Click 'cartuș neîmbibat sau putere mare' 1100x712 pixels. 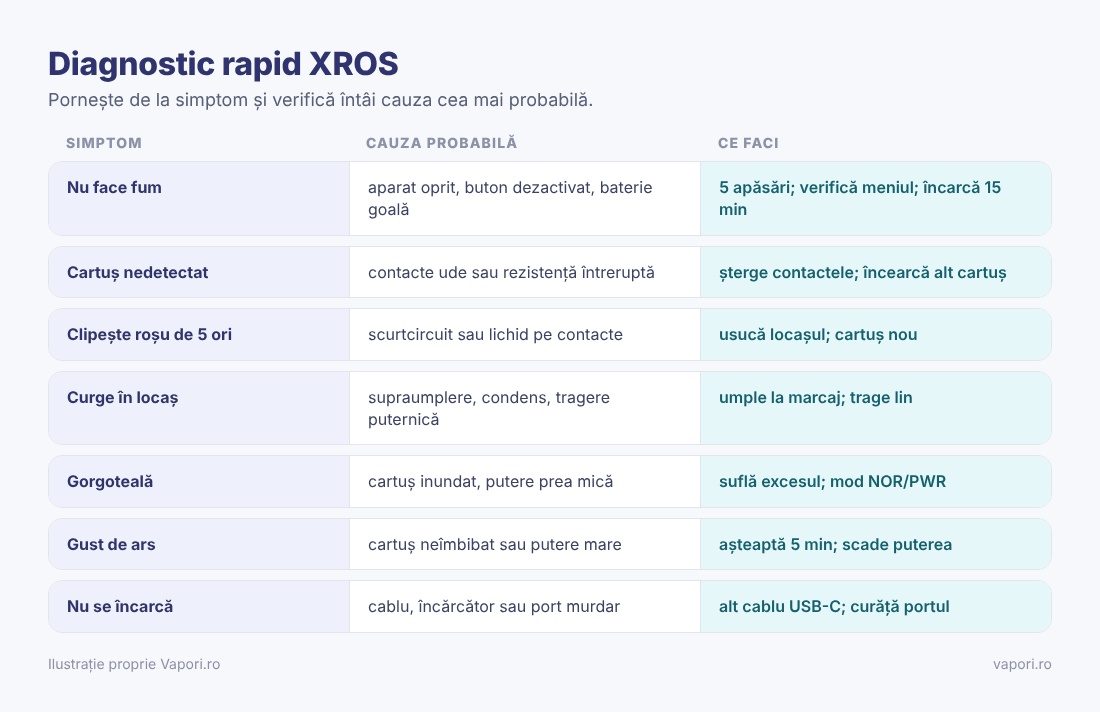495,544
